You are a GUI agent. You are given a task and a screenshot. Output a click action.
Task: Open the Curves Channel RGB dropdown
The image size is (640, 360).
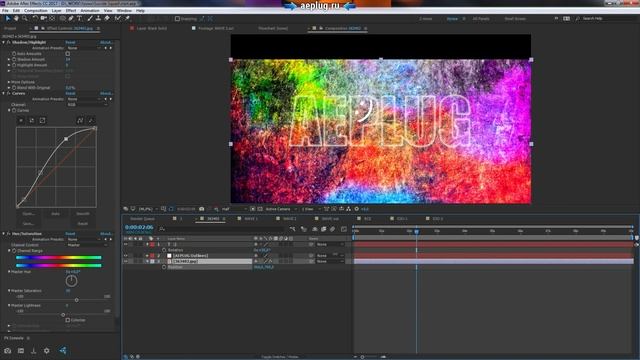[87, 104]
